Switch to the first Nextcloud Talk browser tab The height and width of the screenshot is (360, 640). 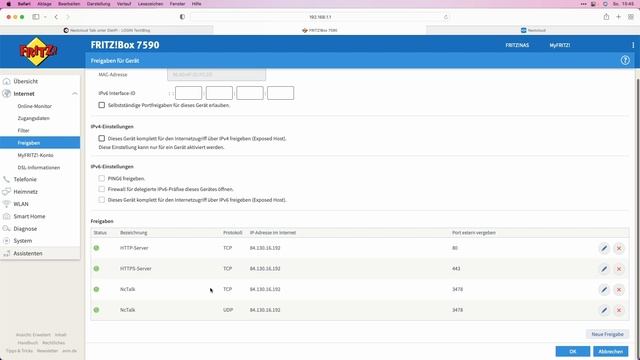pyautogui.click(x=107, y=30)
